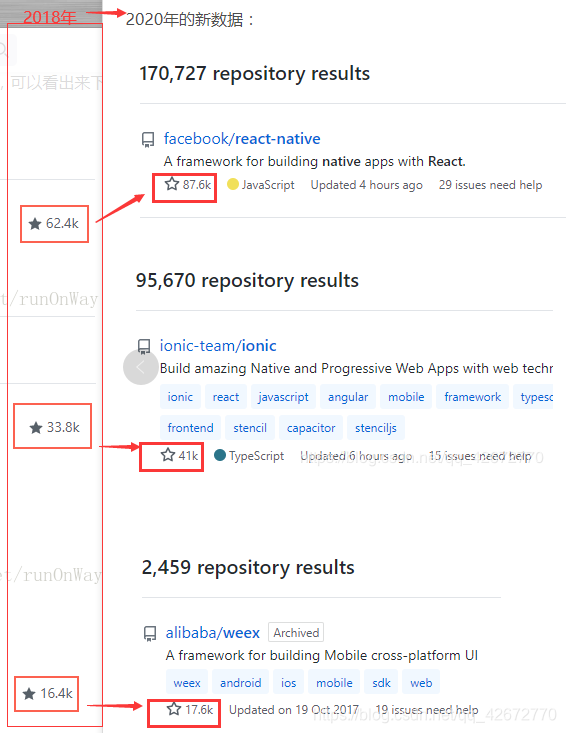The width and height of the screenshot is (566, 733).
Task: Select the 'frontend' topic tag
Action: click(190, 428)
